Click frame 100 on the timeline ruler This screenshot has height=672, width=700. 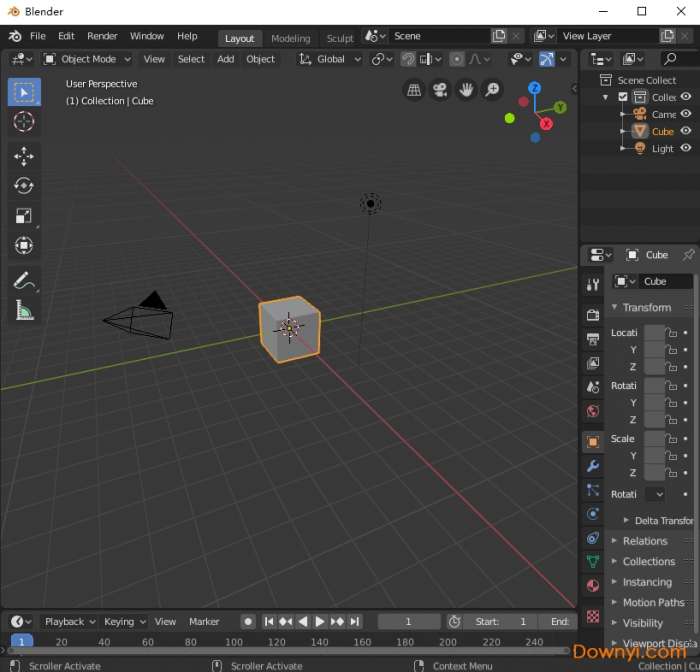click(234, 642)
